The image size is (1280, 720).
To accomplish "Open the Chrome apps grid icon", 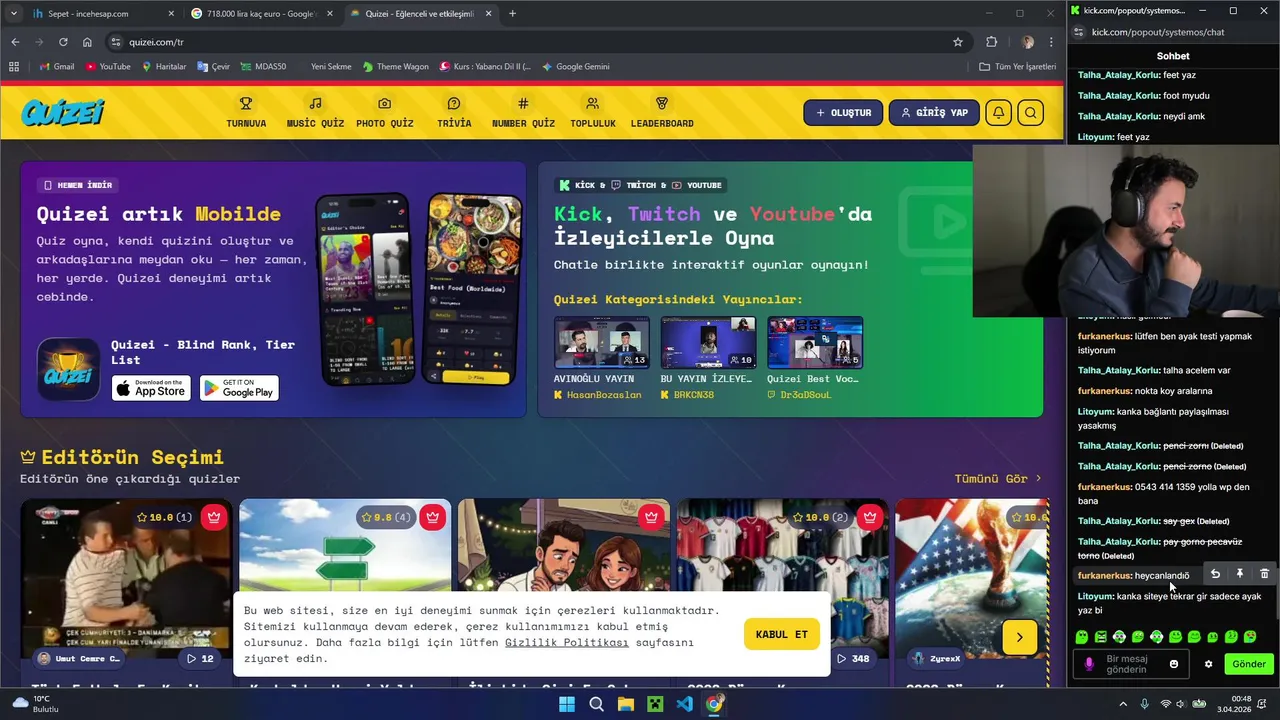I will (14, 67).
